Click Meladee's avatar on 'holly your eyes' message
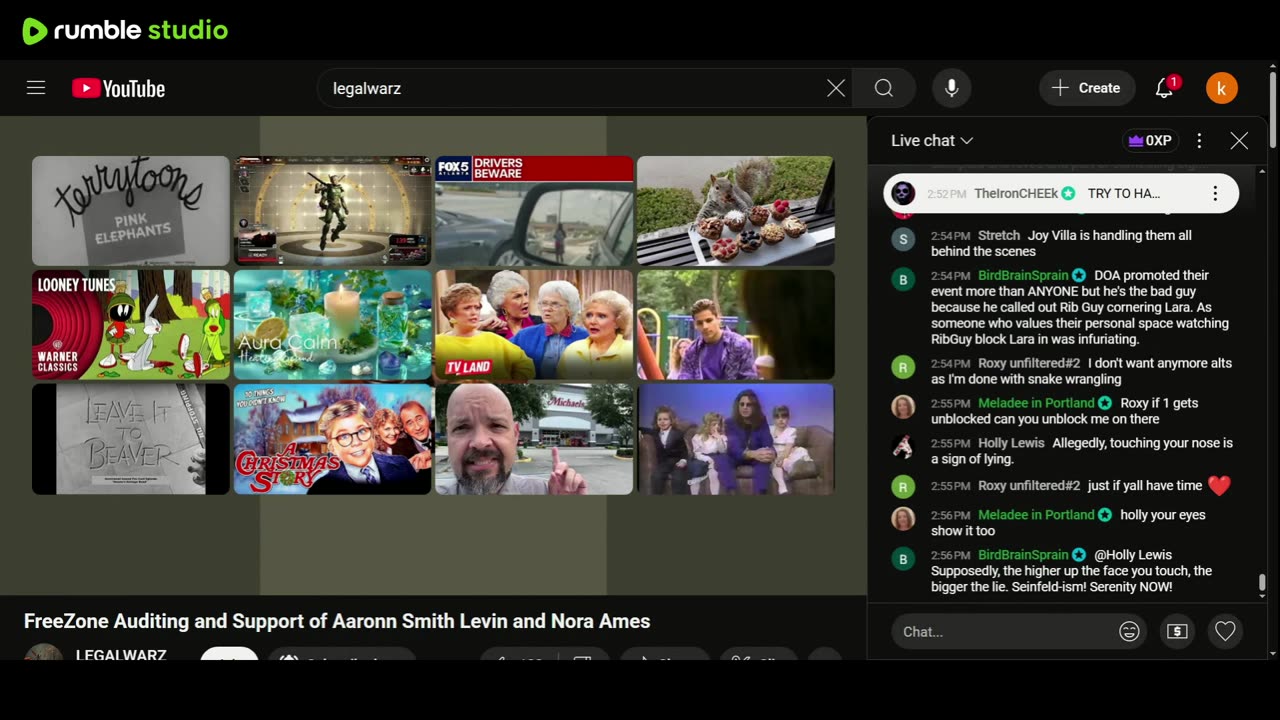 pos(903,519)
